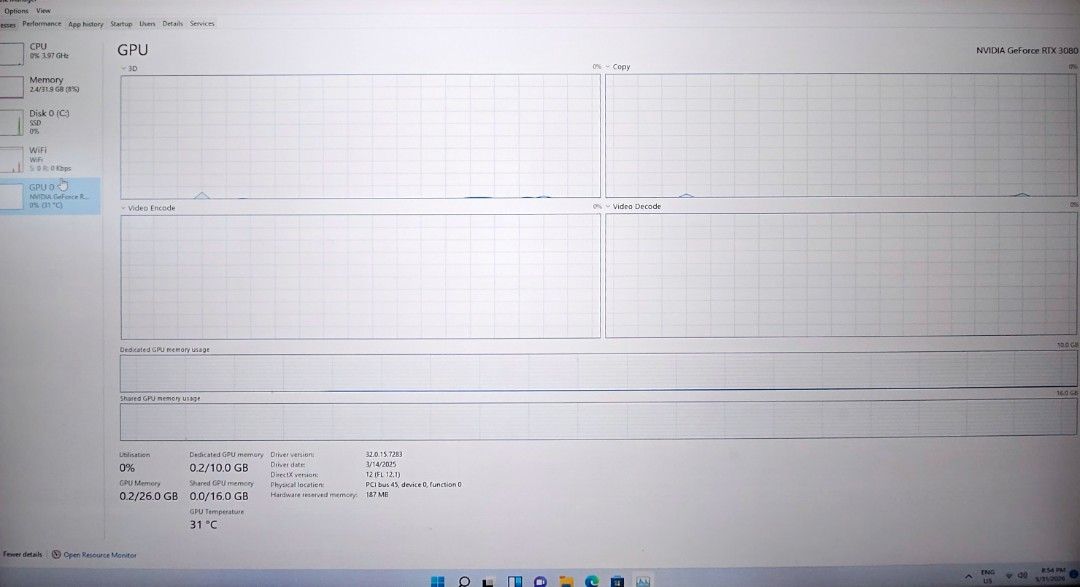This screenshot has height=587, width=1080.
Task: Select Disk 0 (C:) in sidebar
Action: click(x=50, y=122)
